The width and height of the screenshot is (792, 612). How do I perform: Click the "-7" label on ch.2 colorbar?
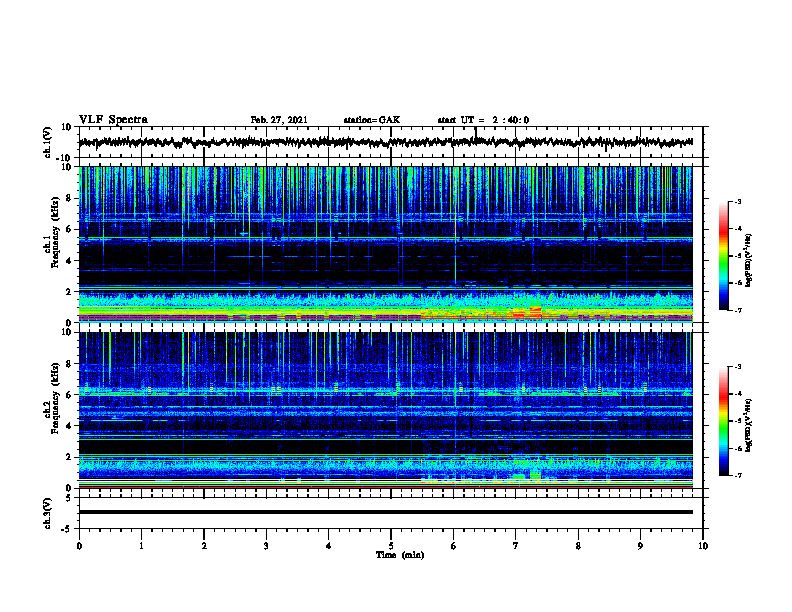tap(737, 475)
